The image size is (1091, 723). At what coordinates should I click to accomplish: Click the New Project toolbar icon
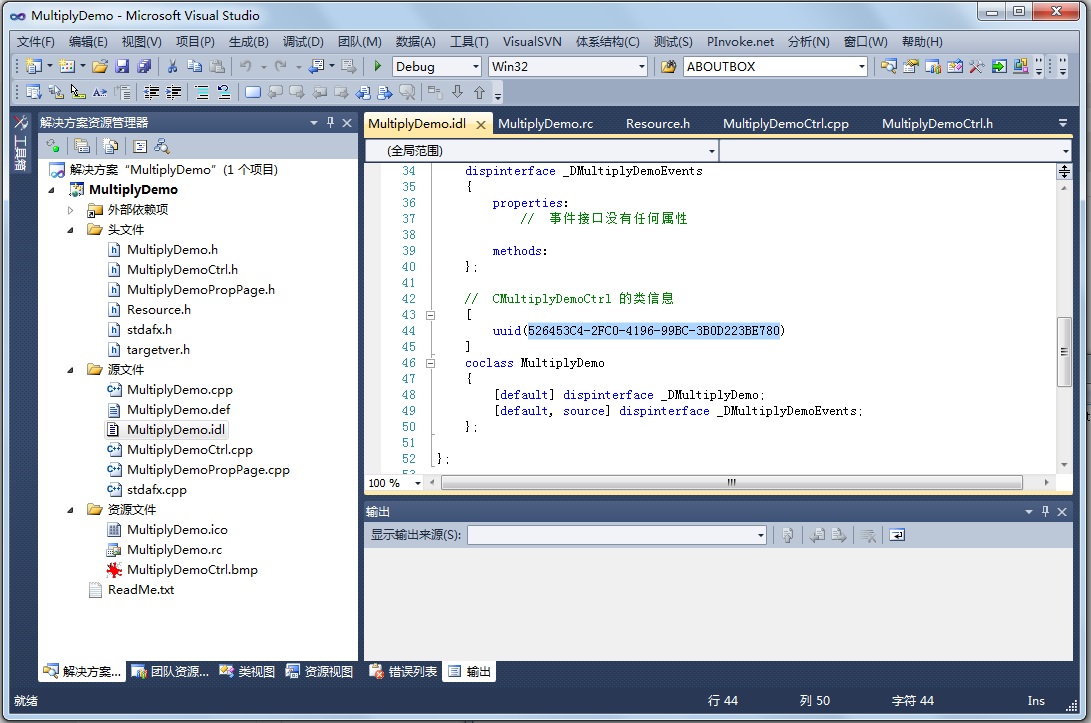pos(33,66)
